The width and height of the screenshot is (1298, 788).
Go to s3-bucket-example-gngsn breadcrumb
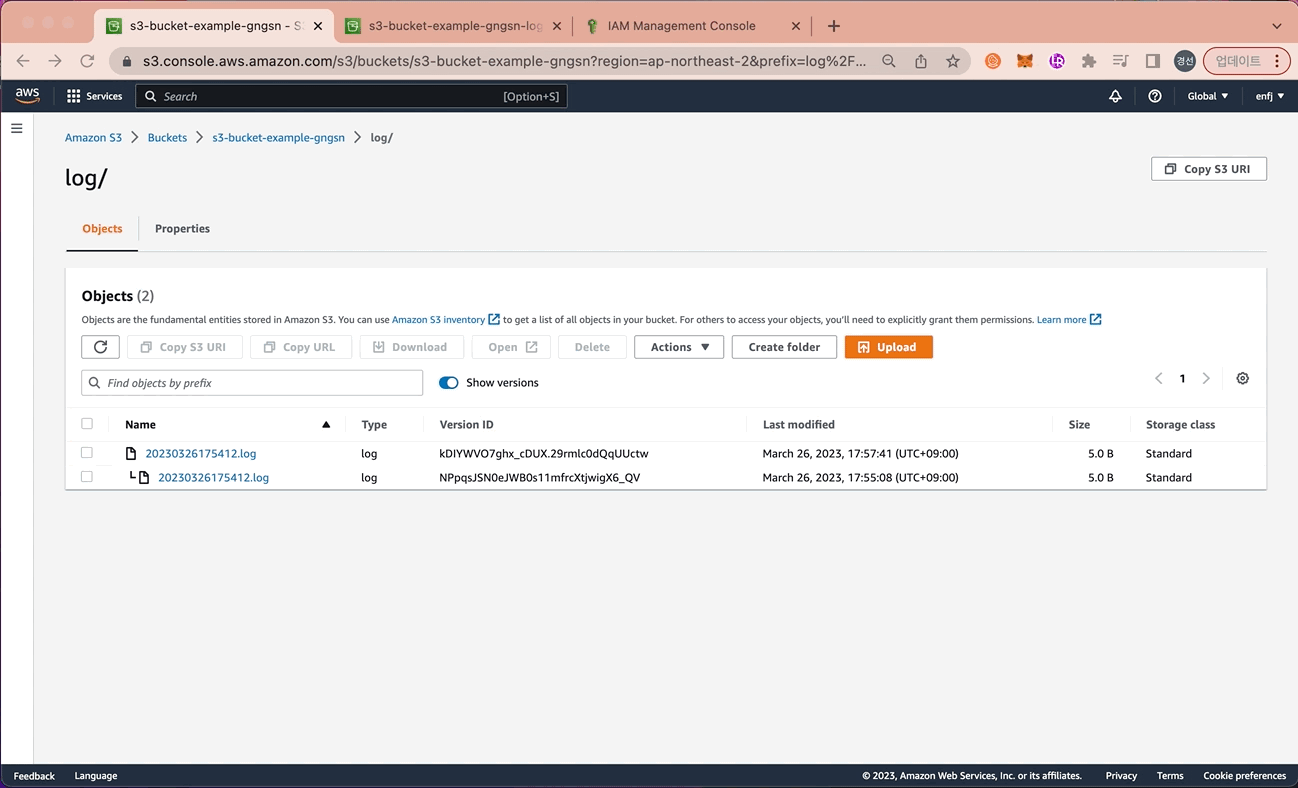click(278, 138)
